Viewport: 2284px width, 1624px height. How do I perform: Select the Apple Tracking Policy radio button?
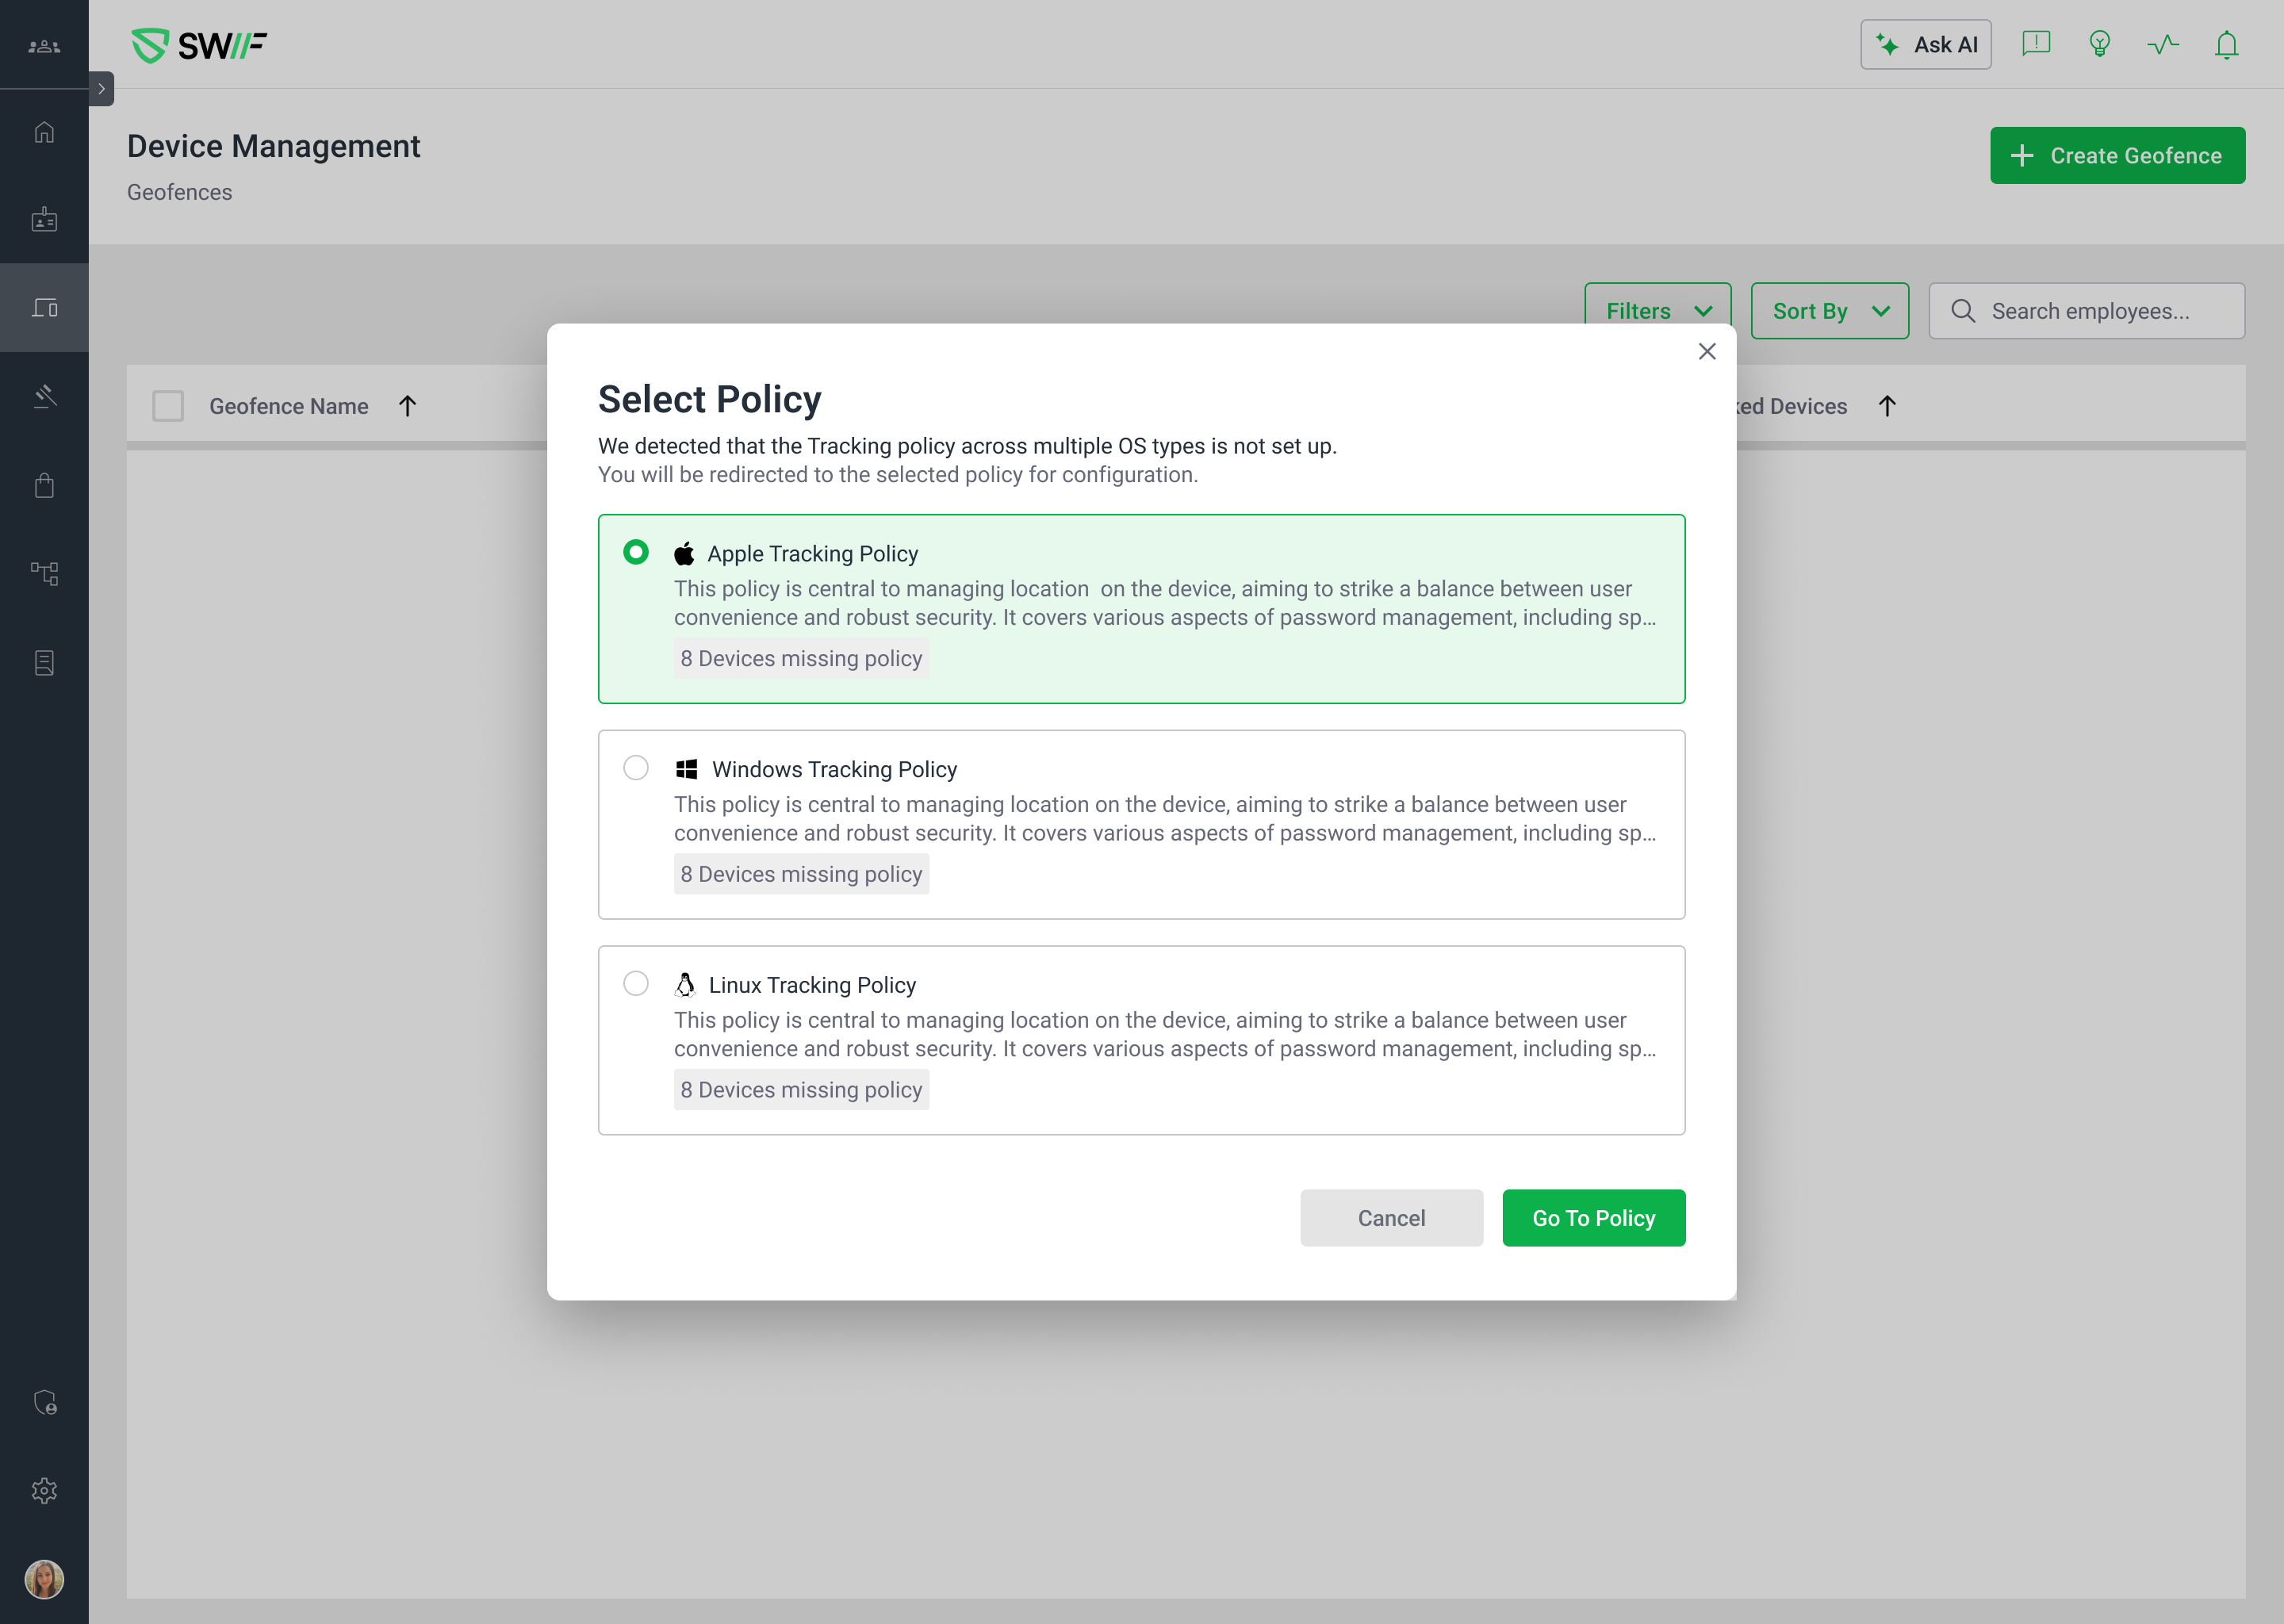(636, 552)
